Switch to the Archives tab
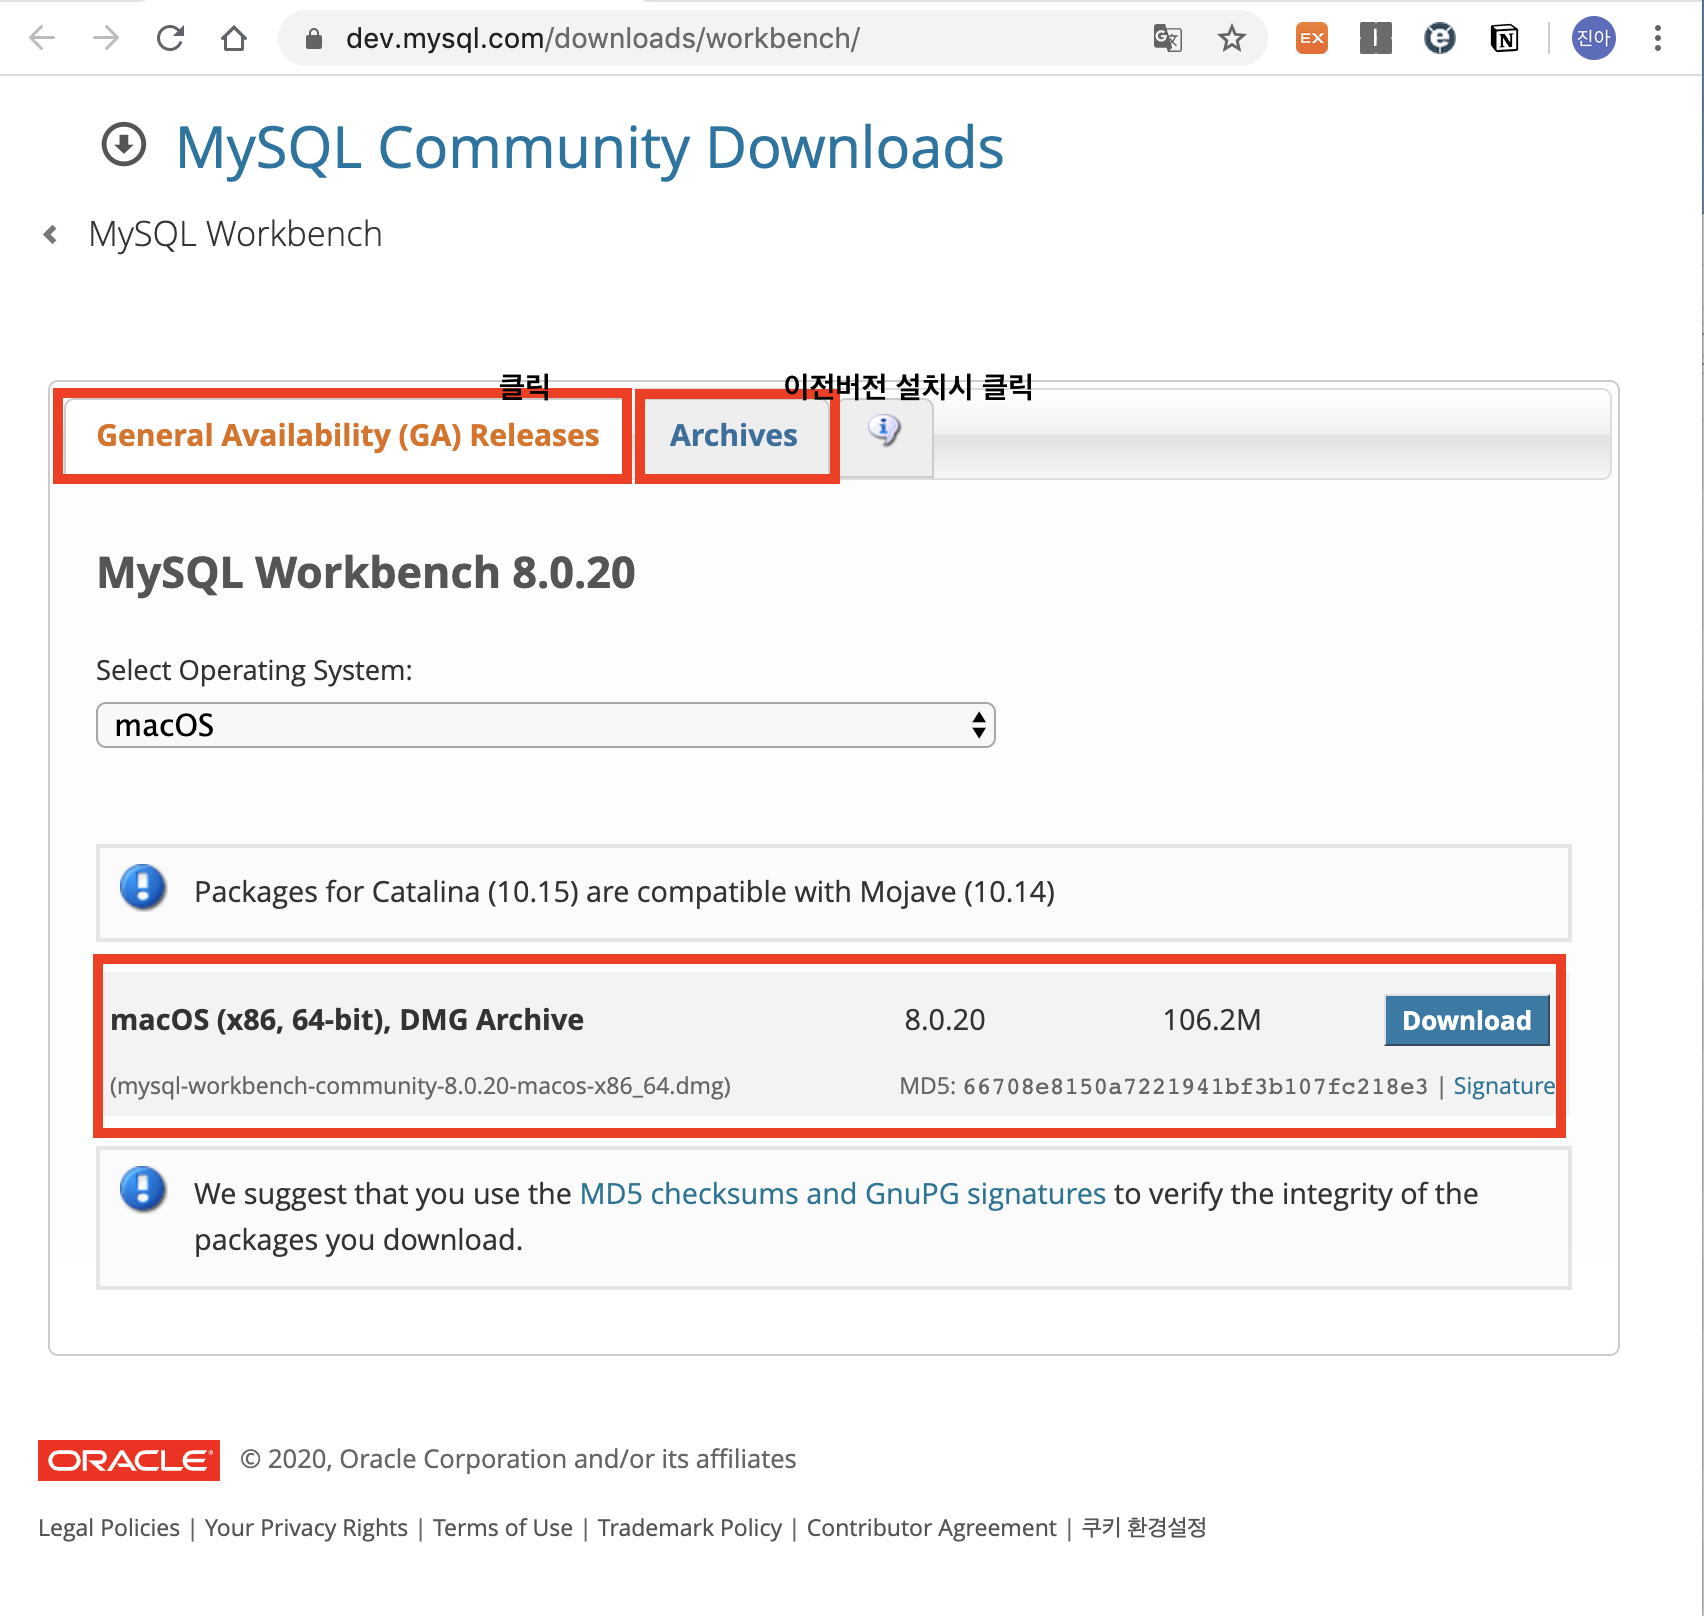Viewport: 1704px width, 1616px height. point(733,436)
